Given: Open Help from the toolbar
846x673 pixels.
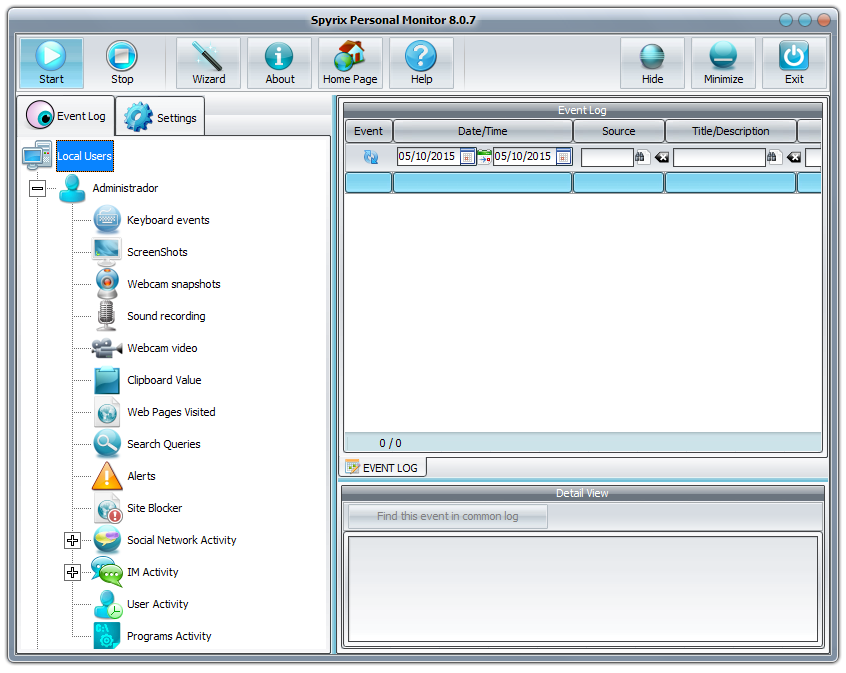Looking at the screenshot, I should 421,63.
